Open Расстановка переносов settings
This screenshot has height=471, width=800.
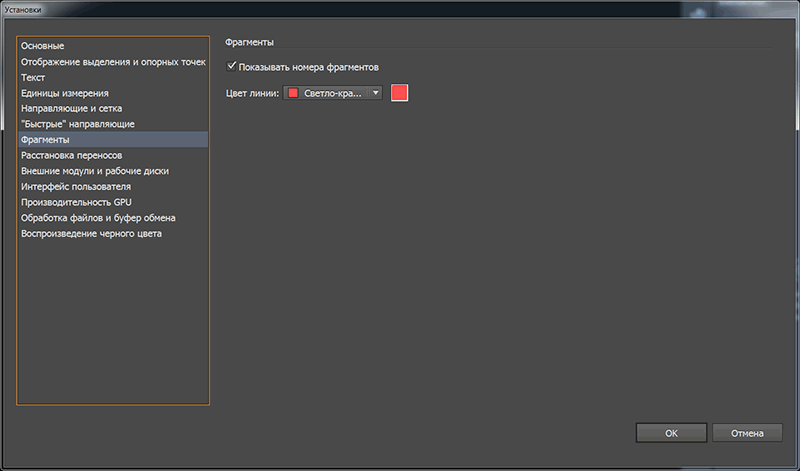coord(71,156)
